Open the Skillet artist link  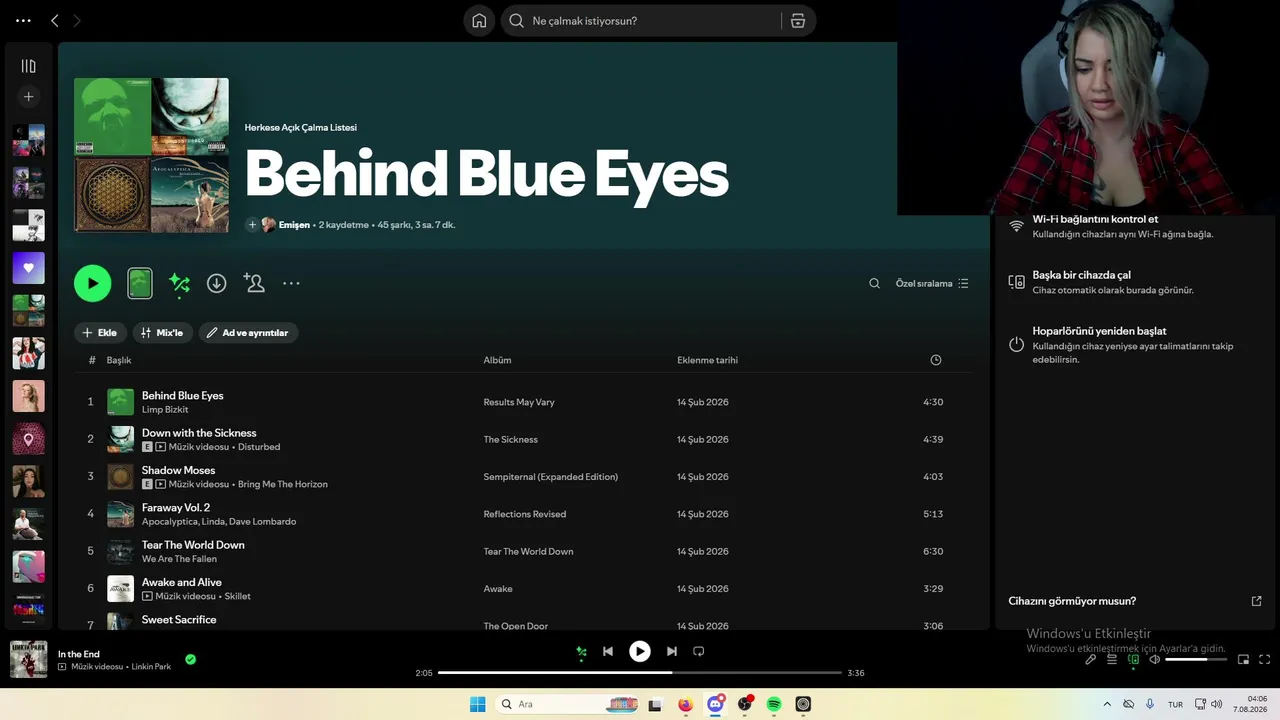237,596
